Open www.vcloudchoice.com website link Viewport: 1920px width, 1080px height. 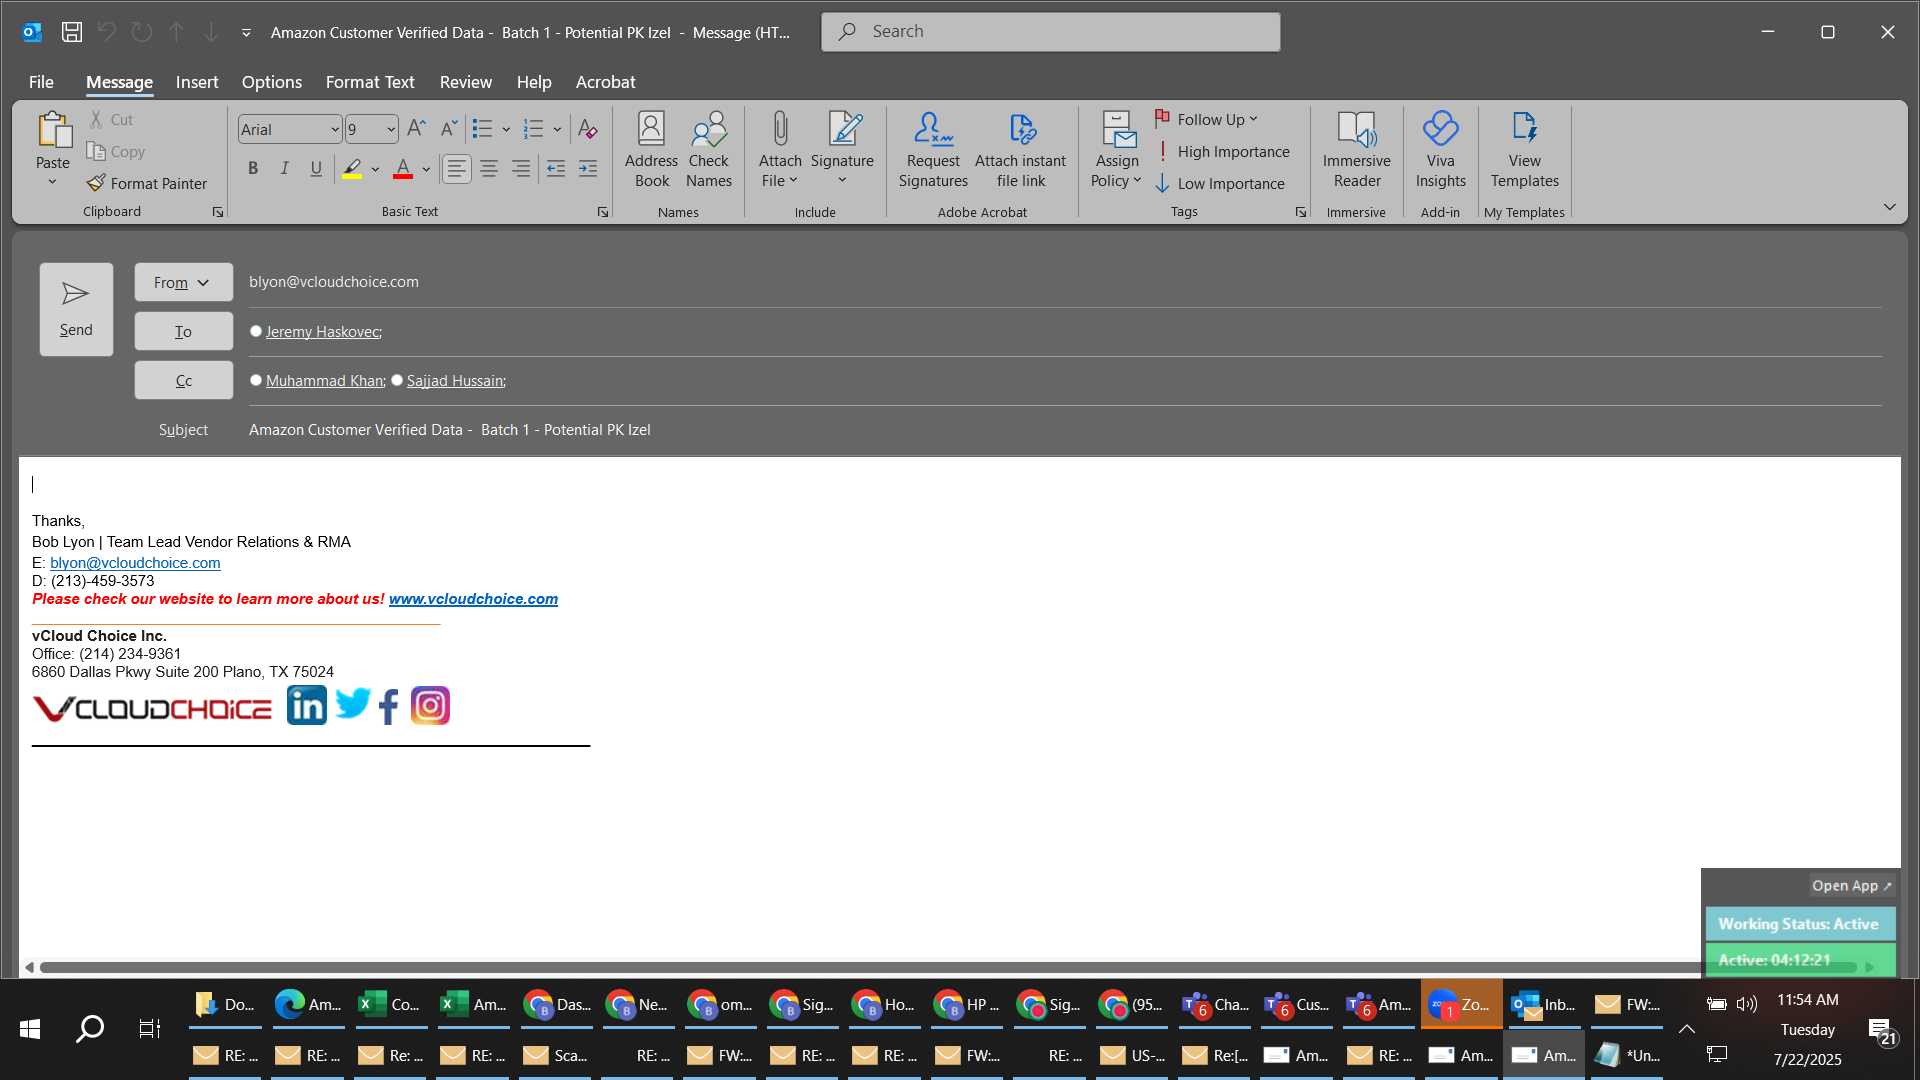click(x=473, y=599)
